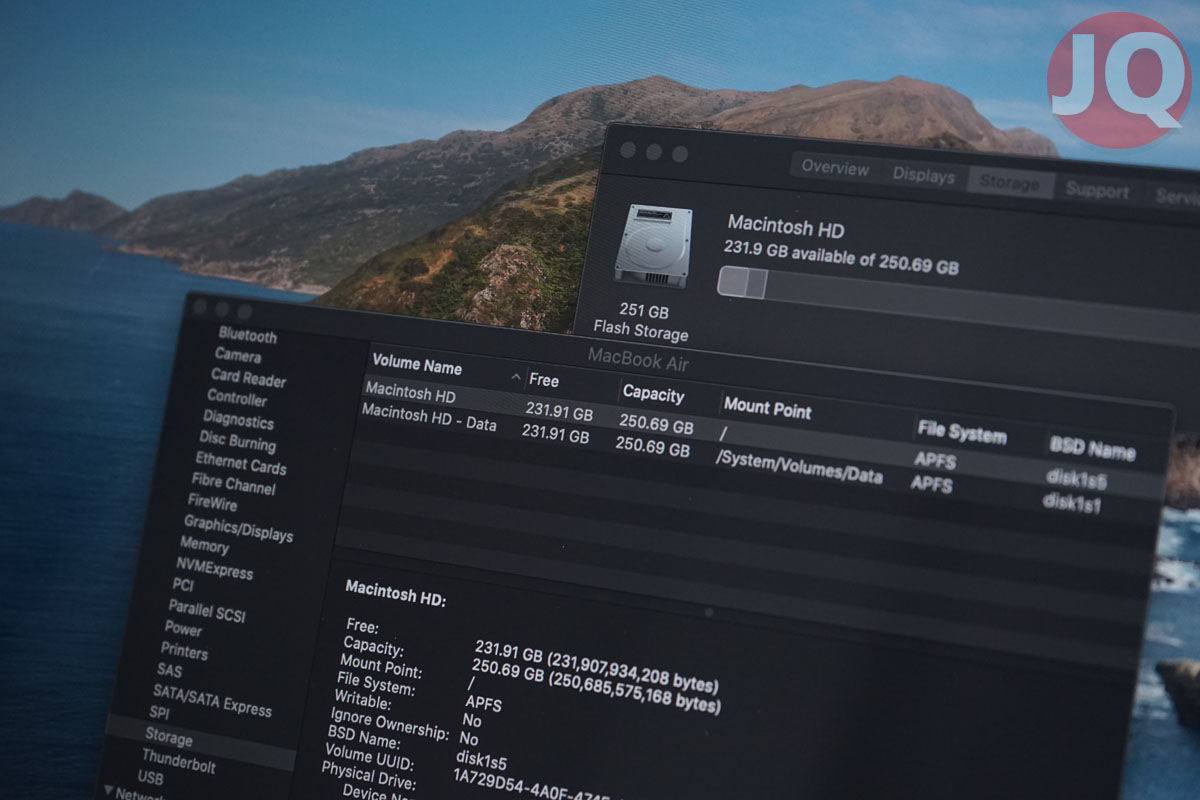Open the NVMExpress section

pyautogui.click(x=214, y=568)
